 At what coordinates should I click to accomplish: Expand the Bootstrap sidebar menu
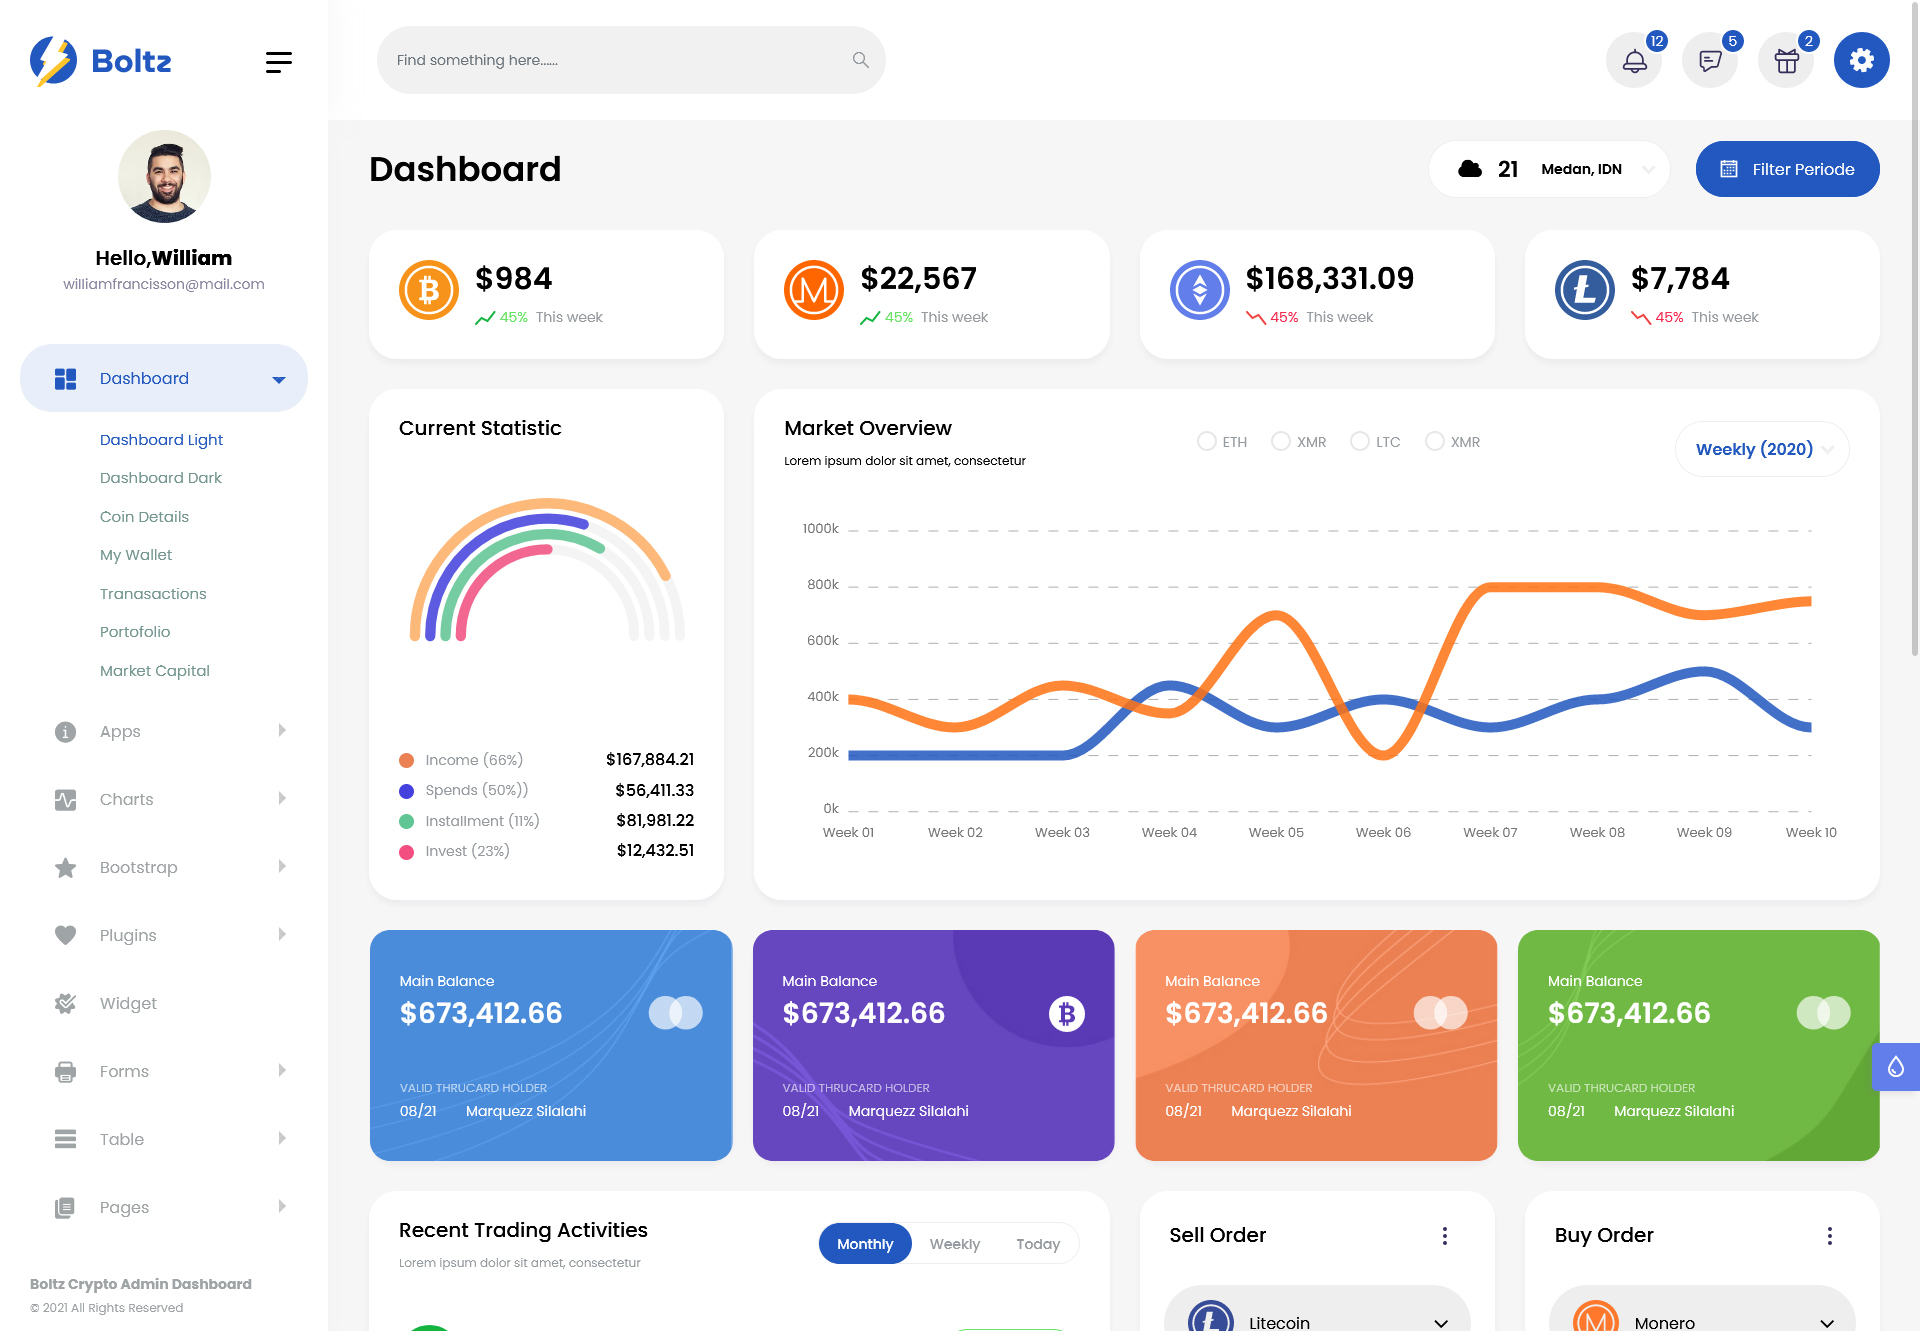coord(164,867)
